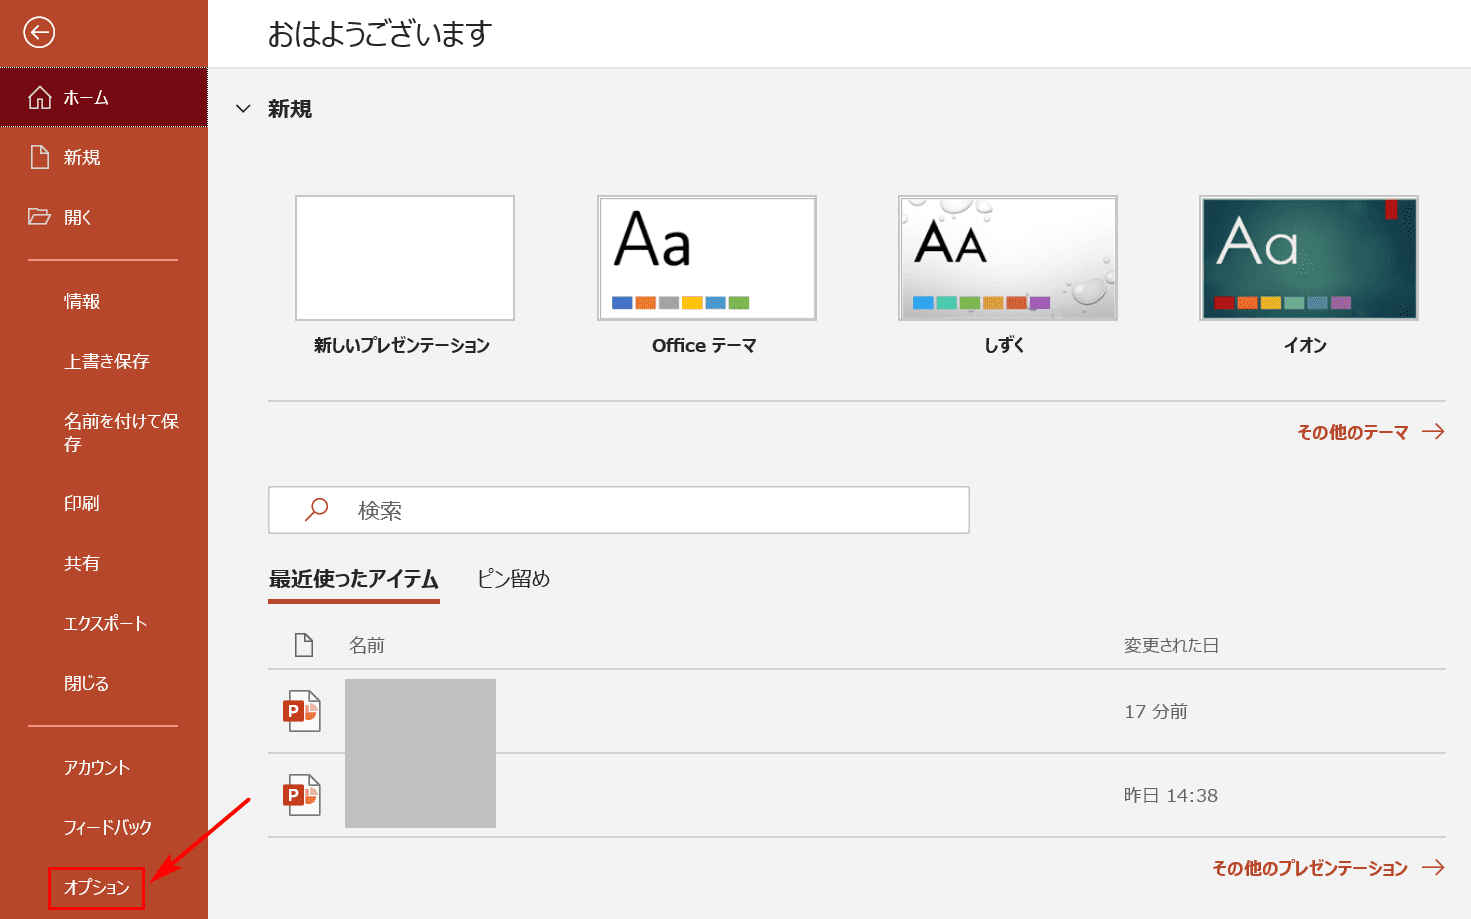Select the 新しいプレゼンテーション blank thumbnail
Screen dimensions: 1471x919
tap(405, 258)
